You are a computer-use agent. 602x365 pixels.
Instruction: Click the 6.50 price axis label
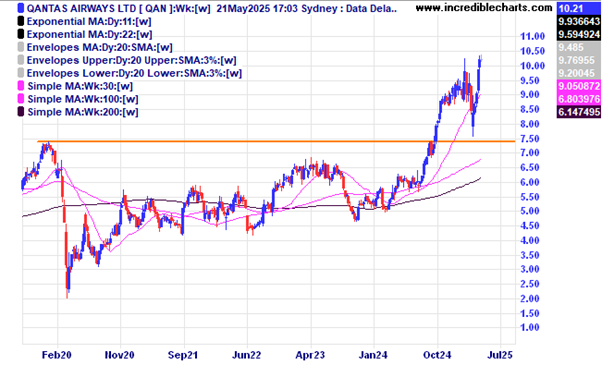coord(530,167)
